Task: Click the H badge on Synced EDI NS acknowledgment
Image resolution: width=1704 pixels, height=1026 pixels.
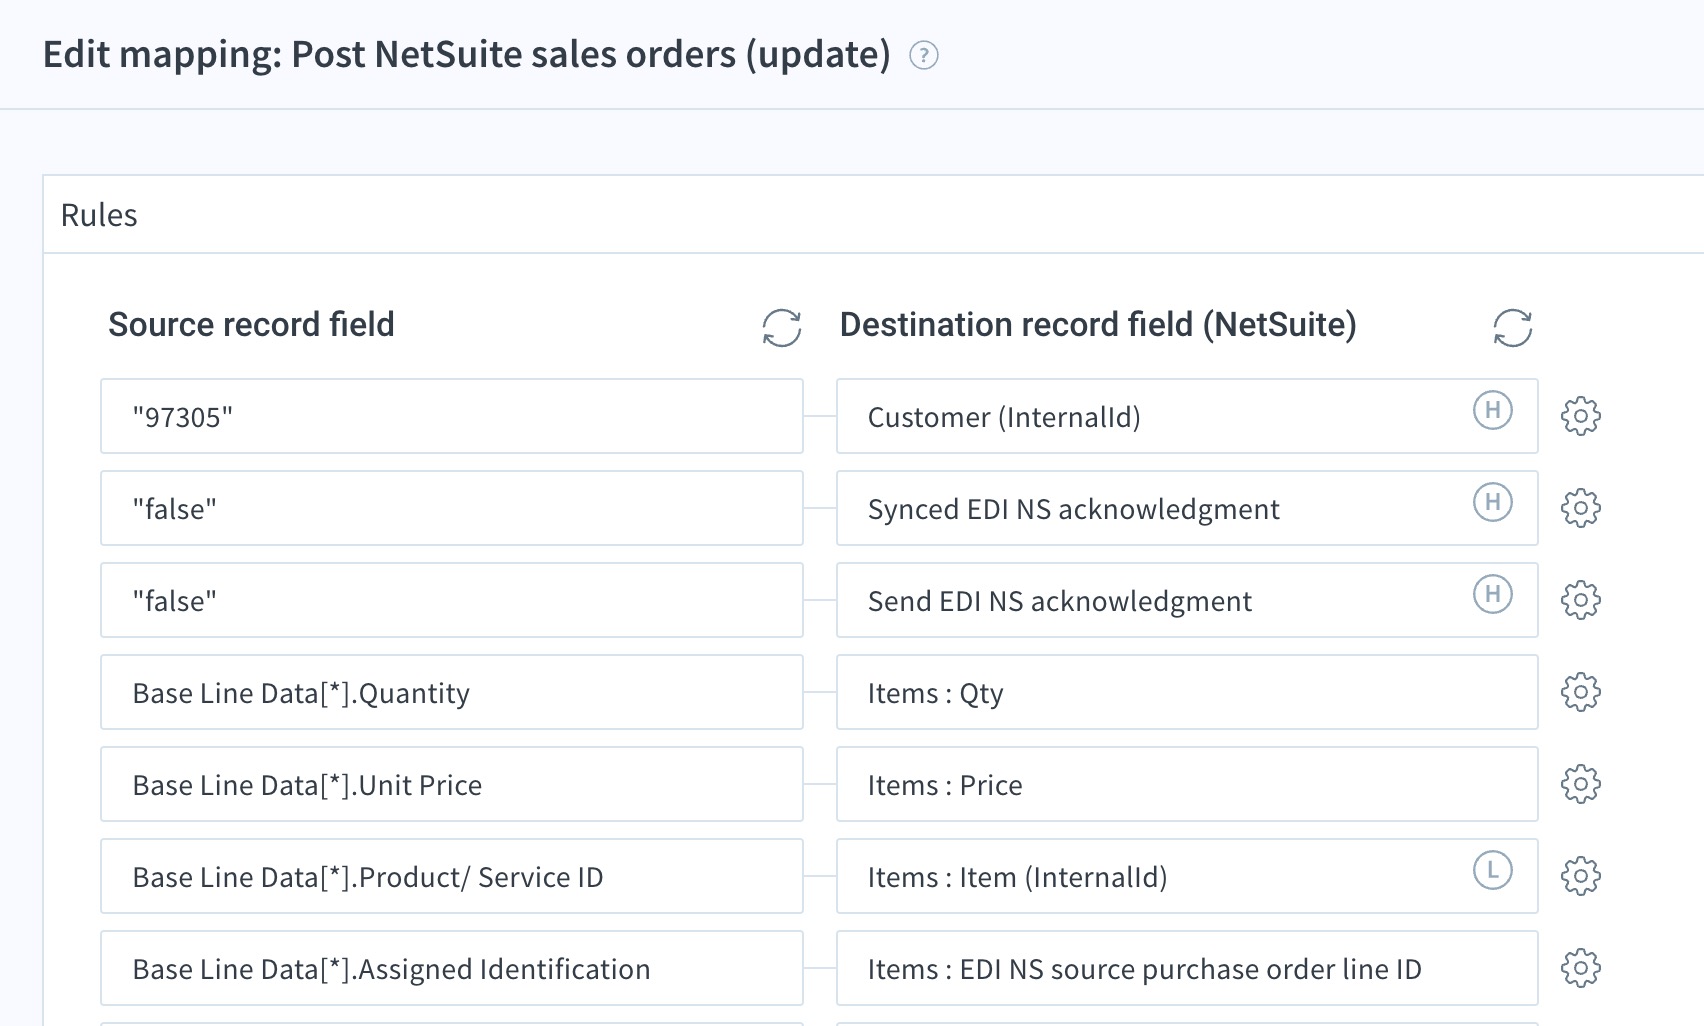Action: [1492, 502]
